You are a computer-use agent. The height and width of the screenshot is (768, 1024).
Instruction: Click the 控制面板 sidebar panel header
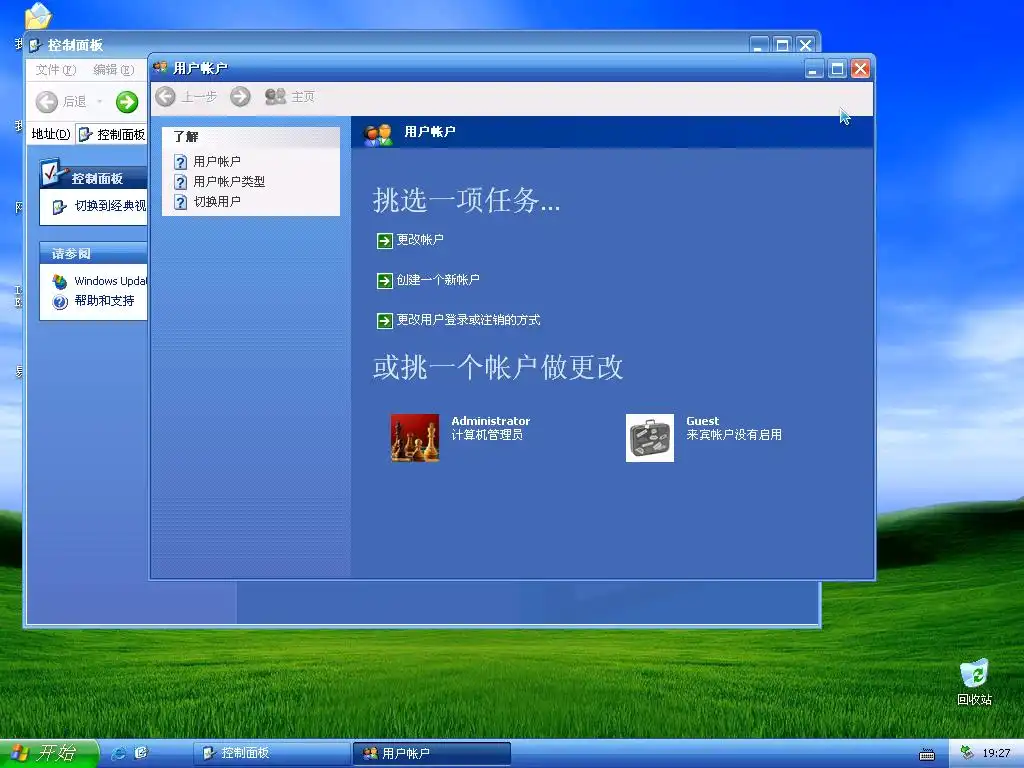[x=93, y=178]
